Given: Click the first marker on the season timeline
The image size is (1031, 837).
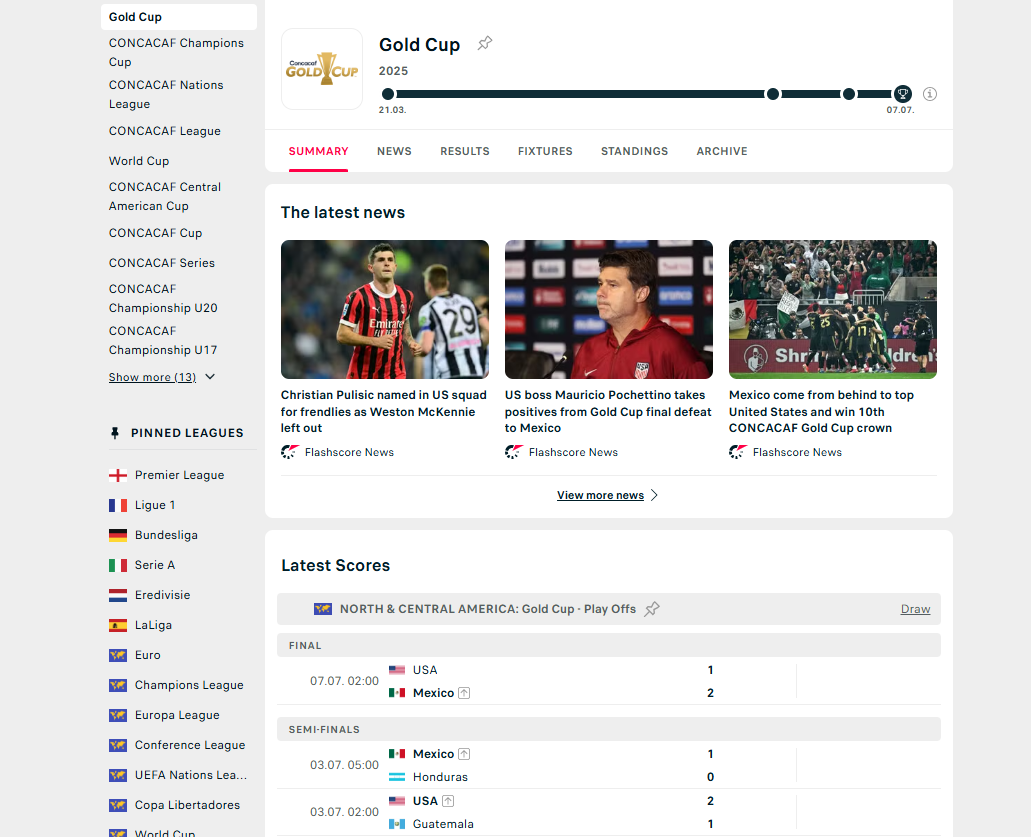Looking at the screenshot, I should coord(388,94).
